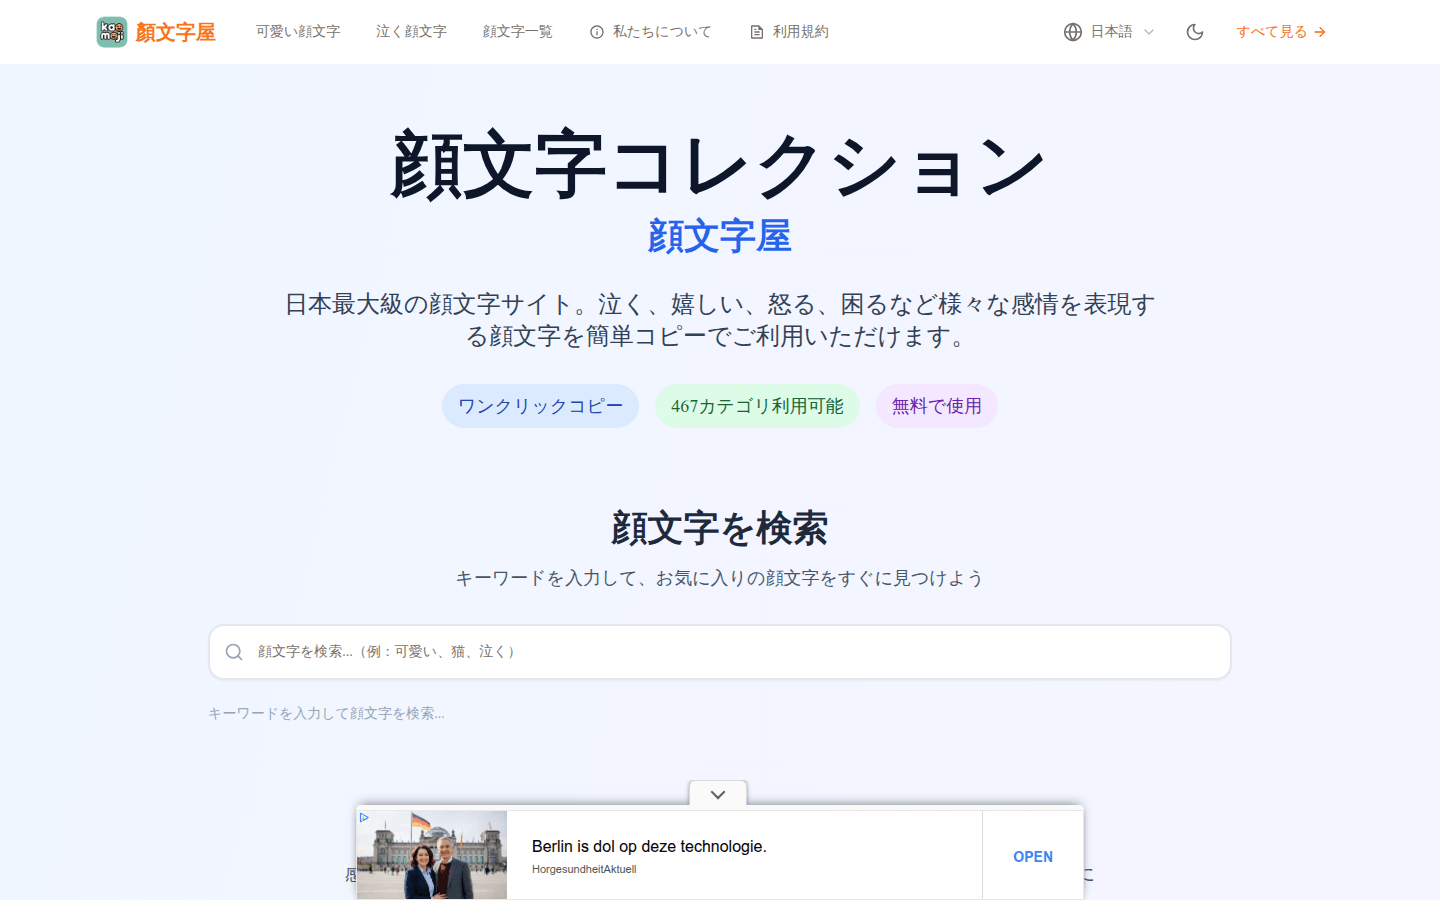The height and width of the screenshot is (900, 1440).
Task: Click the document icon beside 利用規約
Action: pos(754,31)
